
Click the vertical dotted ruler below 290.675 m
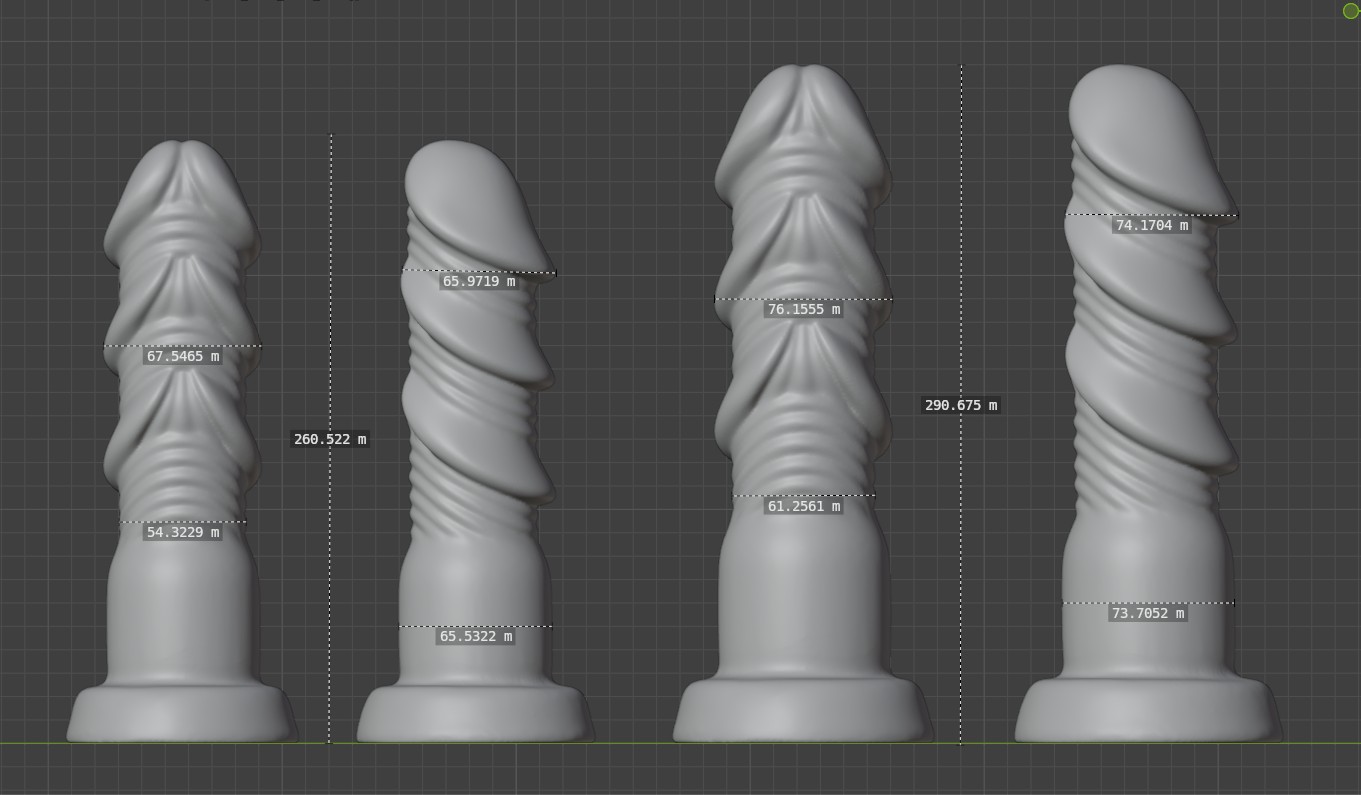click(961, 580)
